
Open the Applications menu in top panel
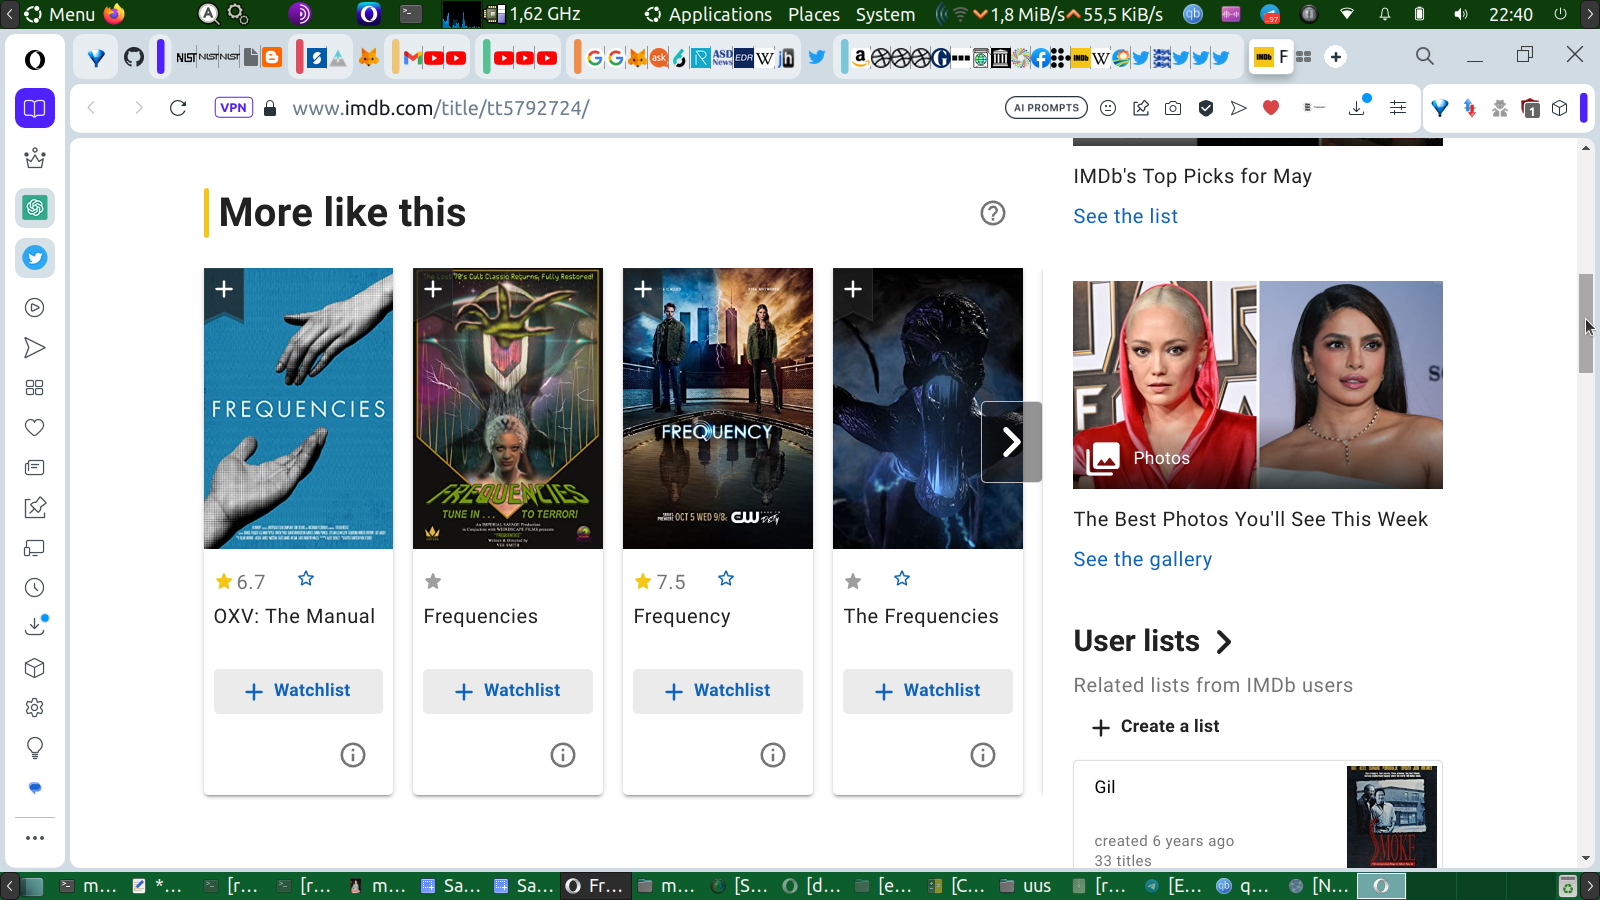[x=709, y=14]
